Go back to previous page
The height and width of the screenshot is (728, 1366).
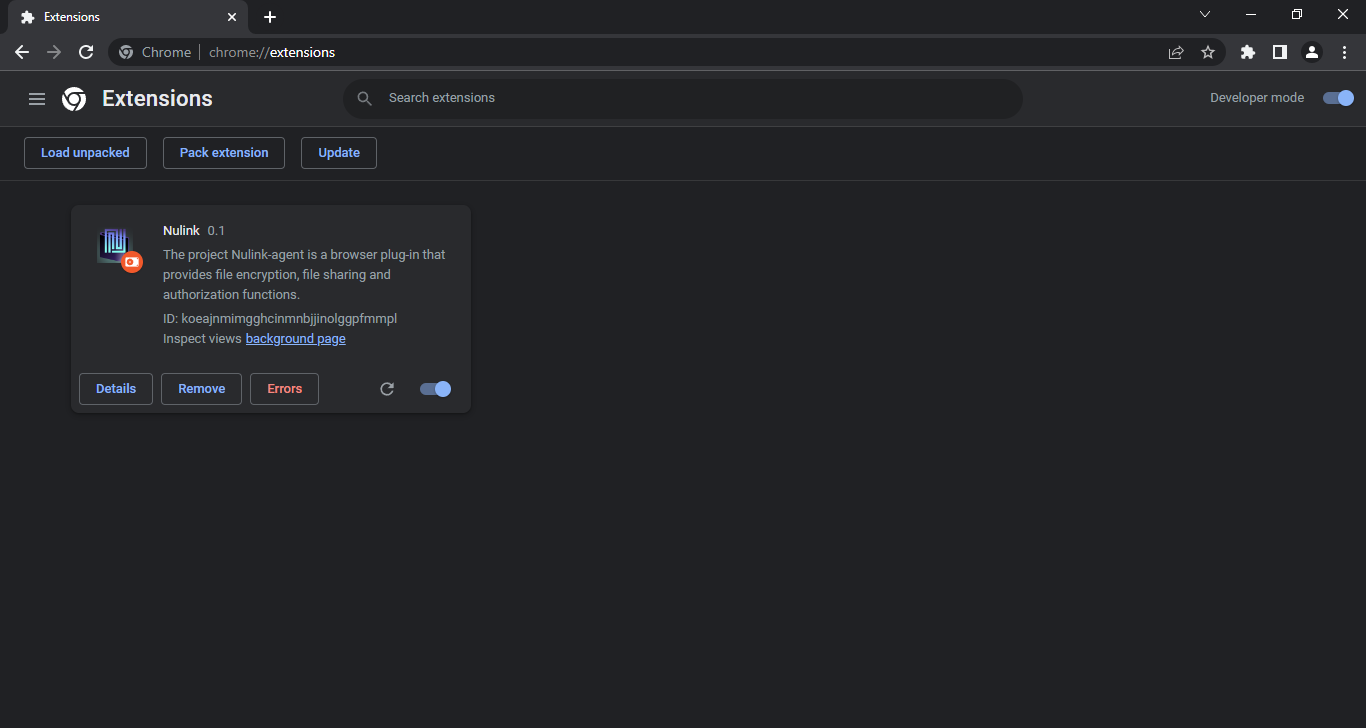(22, 52)
